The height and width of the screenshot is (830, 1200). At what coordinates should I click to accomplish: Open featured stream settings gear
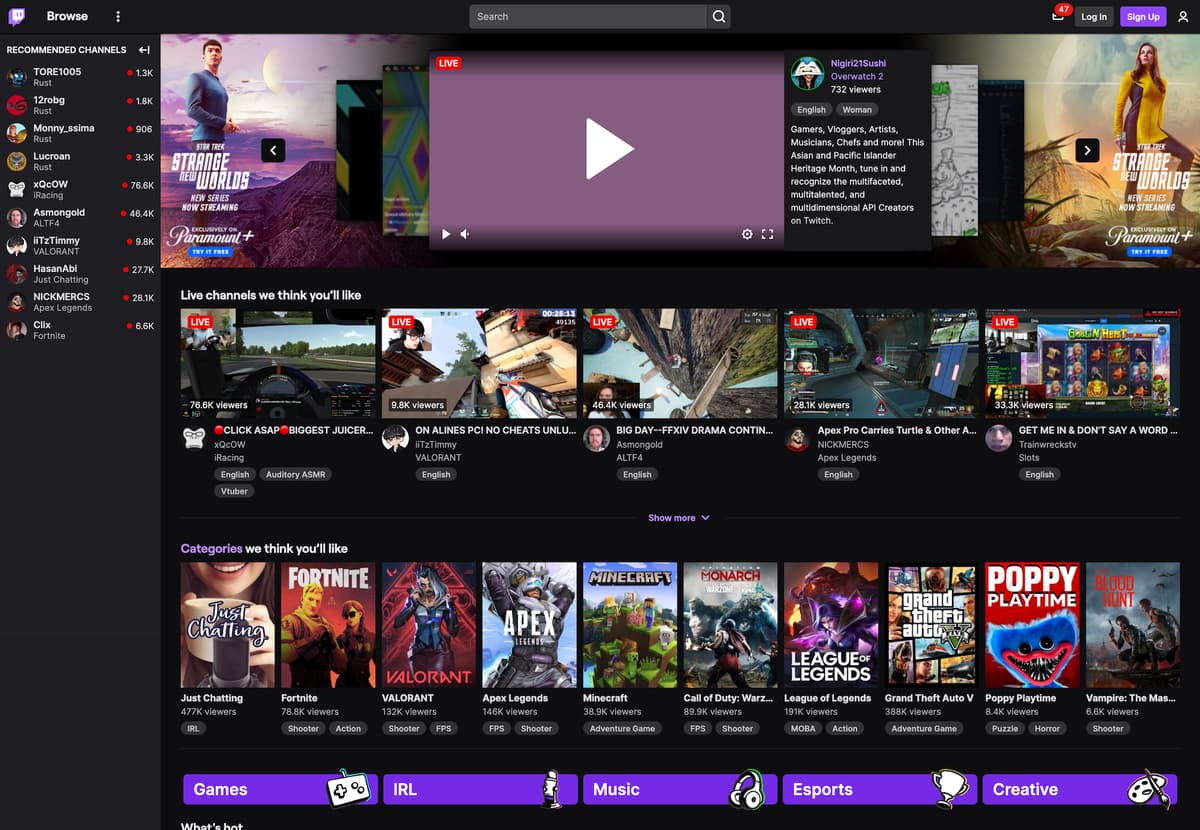pos(747,234)
